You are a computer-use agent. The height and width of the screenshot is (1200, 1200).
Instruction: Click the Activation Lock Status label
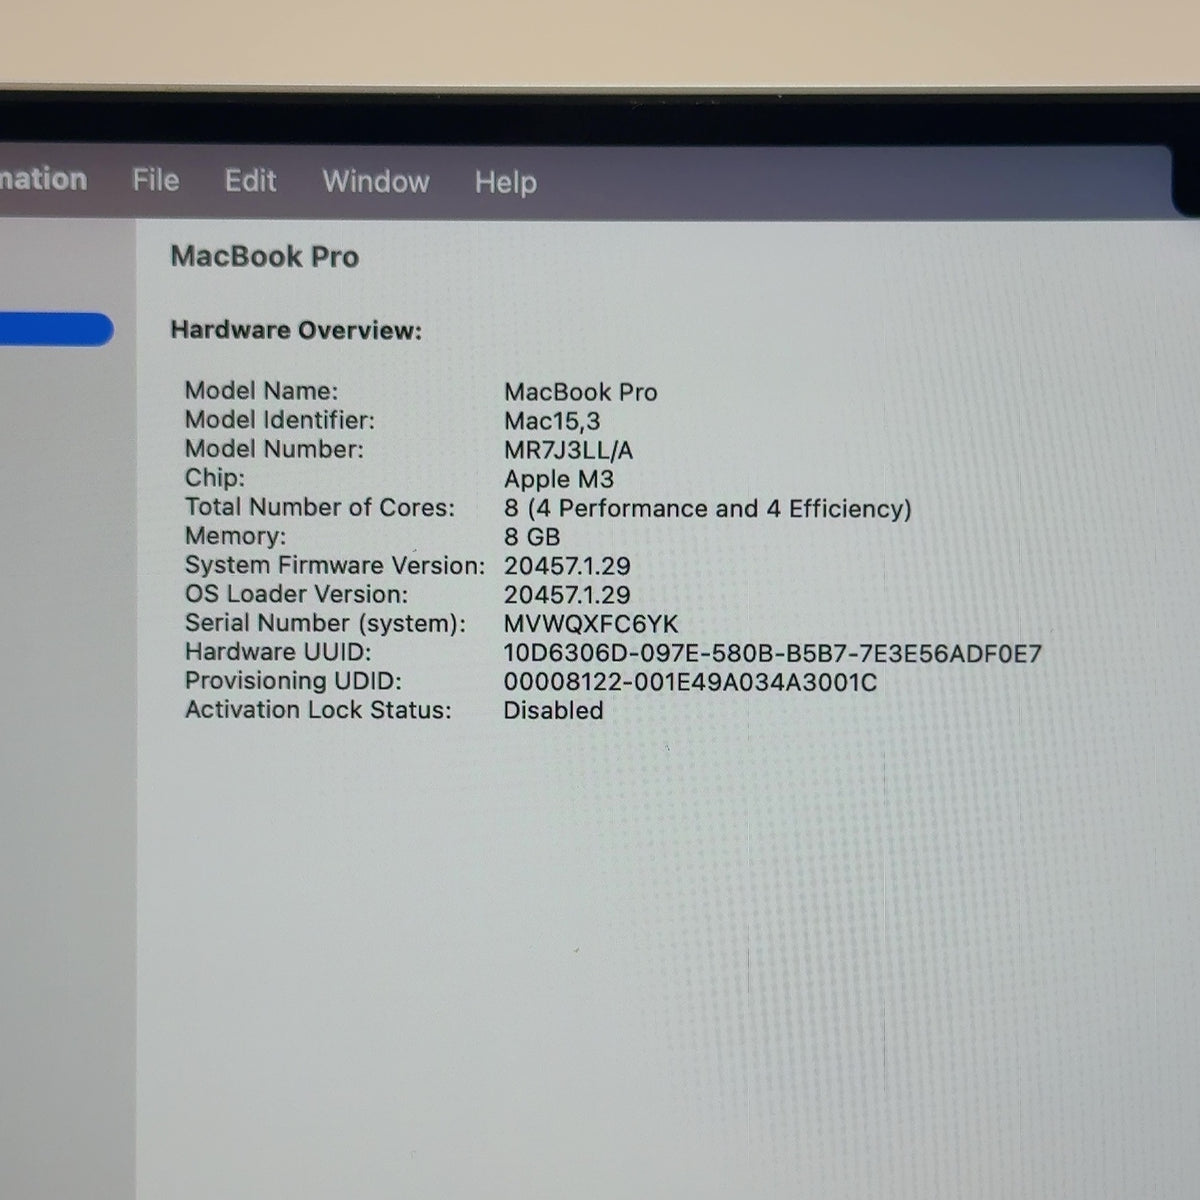tap(318, 710)
